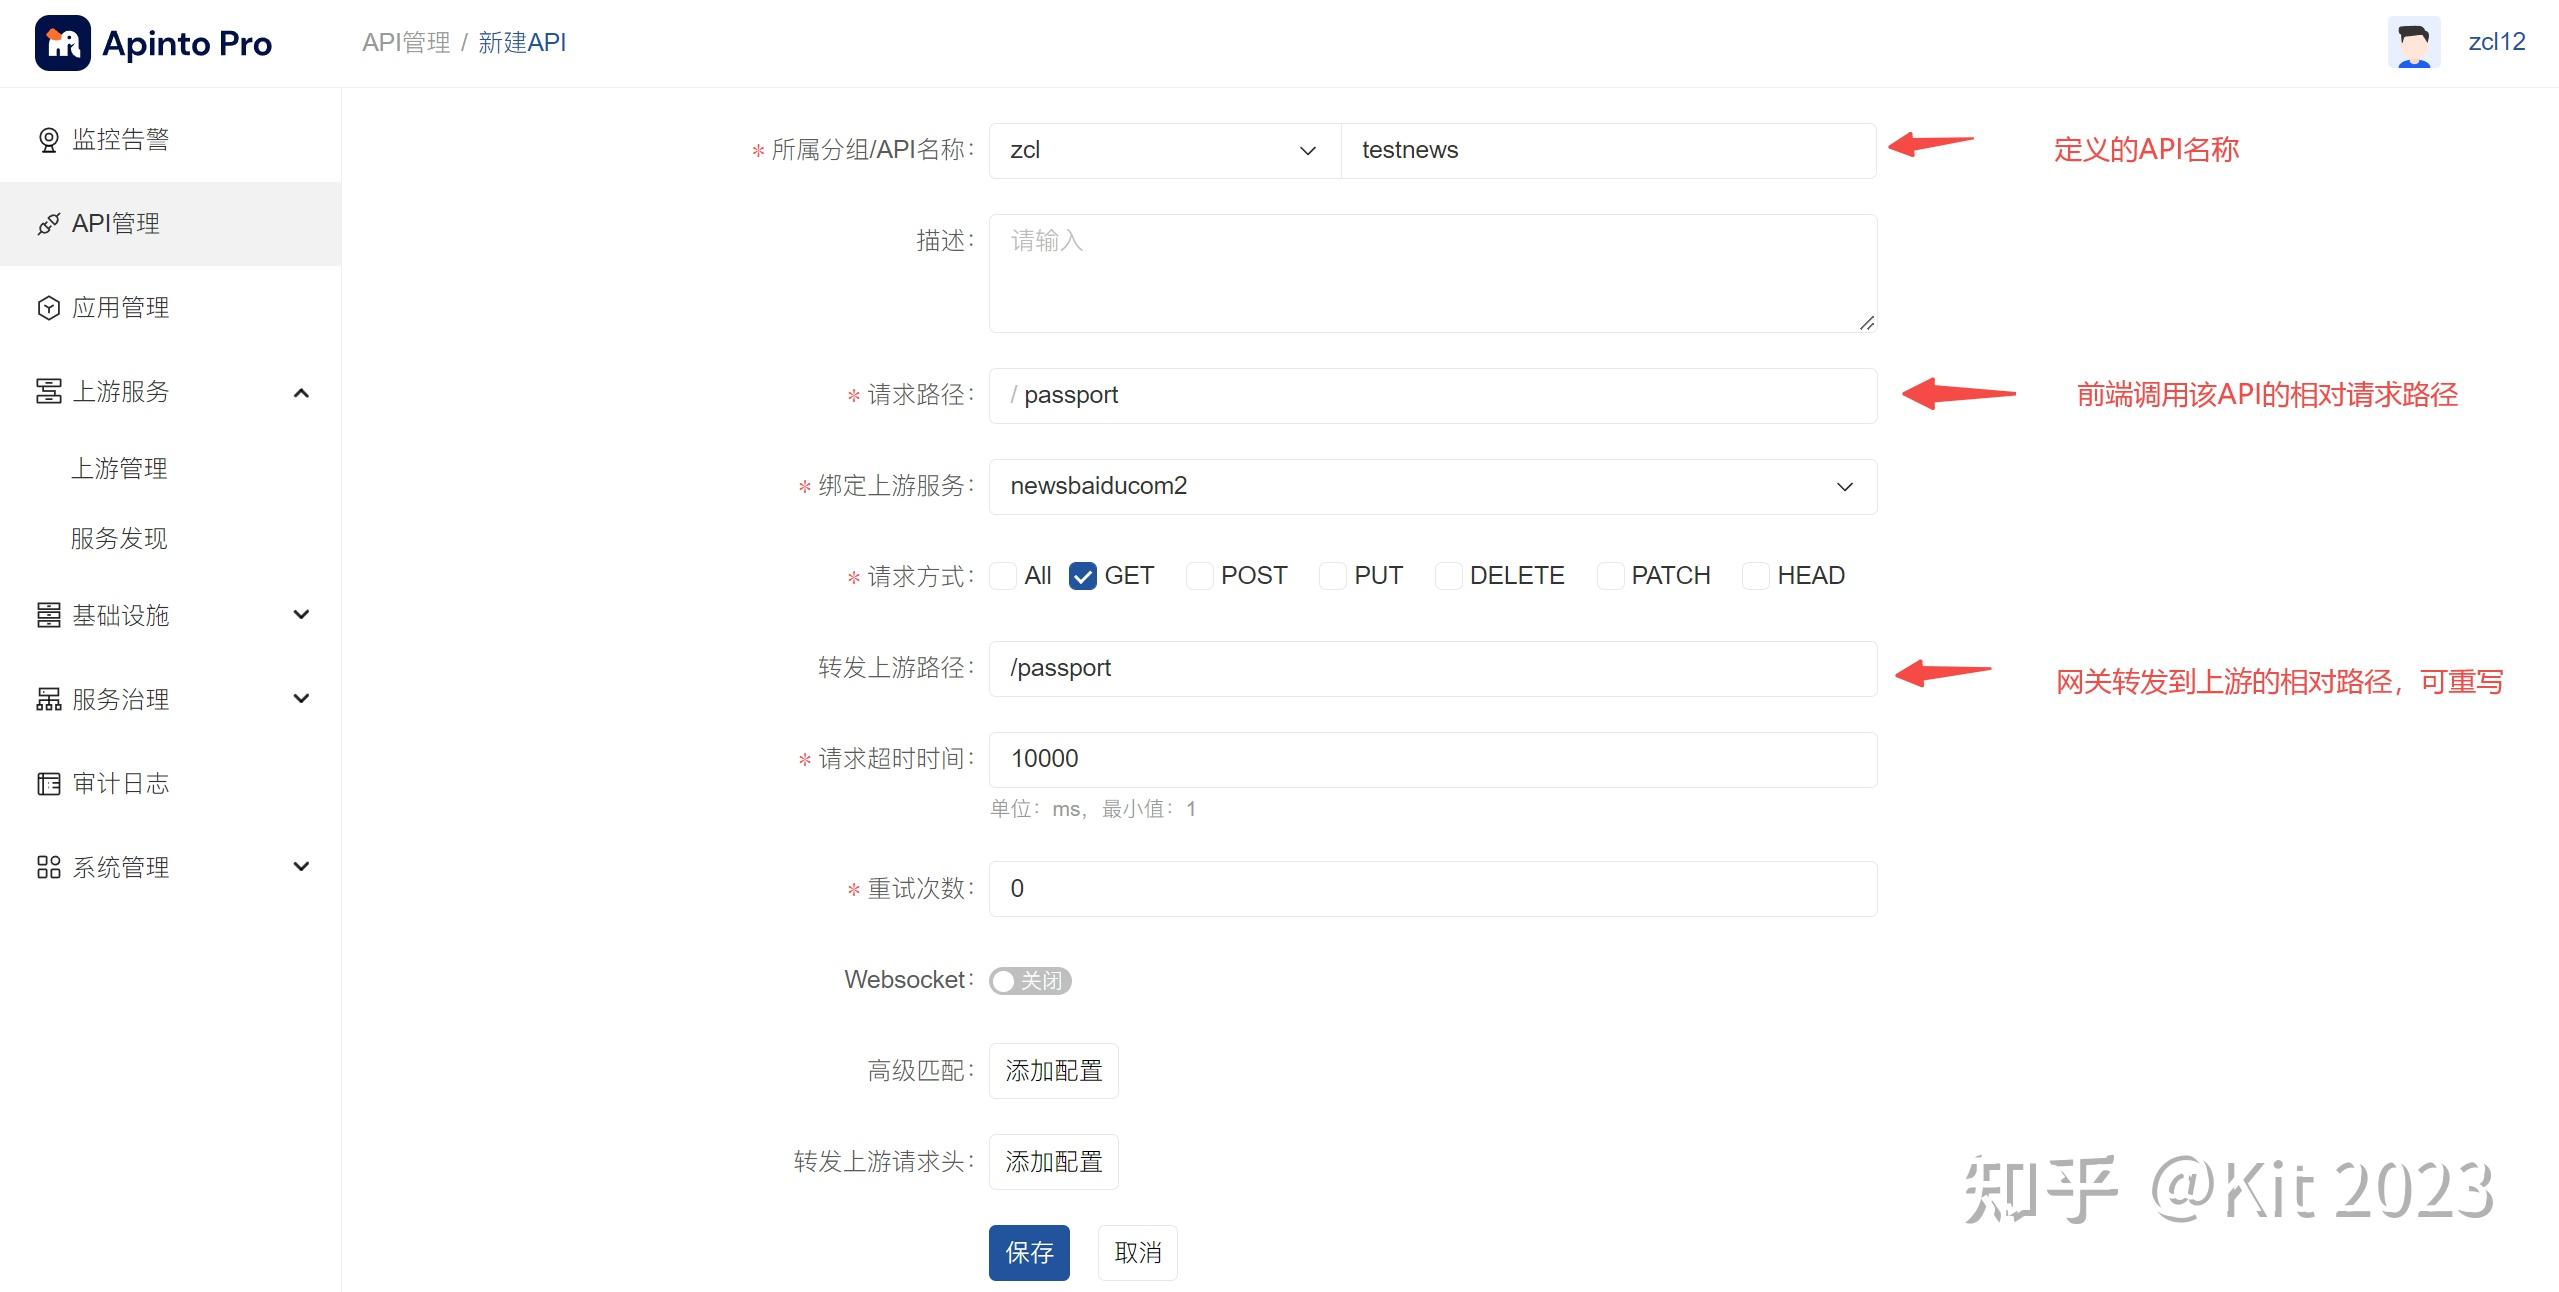The width and height of the screenshot is (2559, 1292).
Task: Click the monitoring alarm (监控告警) sidebar icon
Action: [48, 139]
